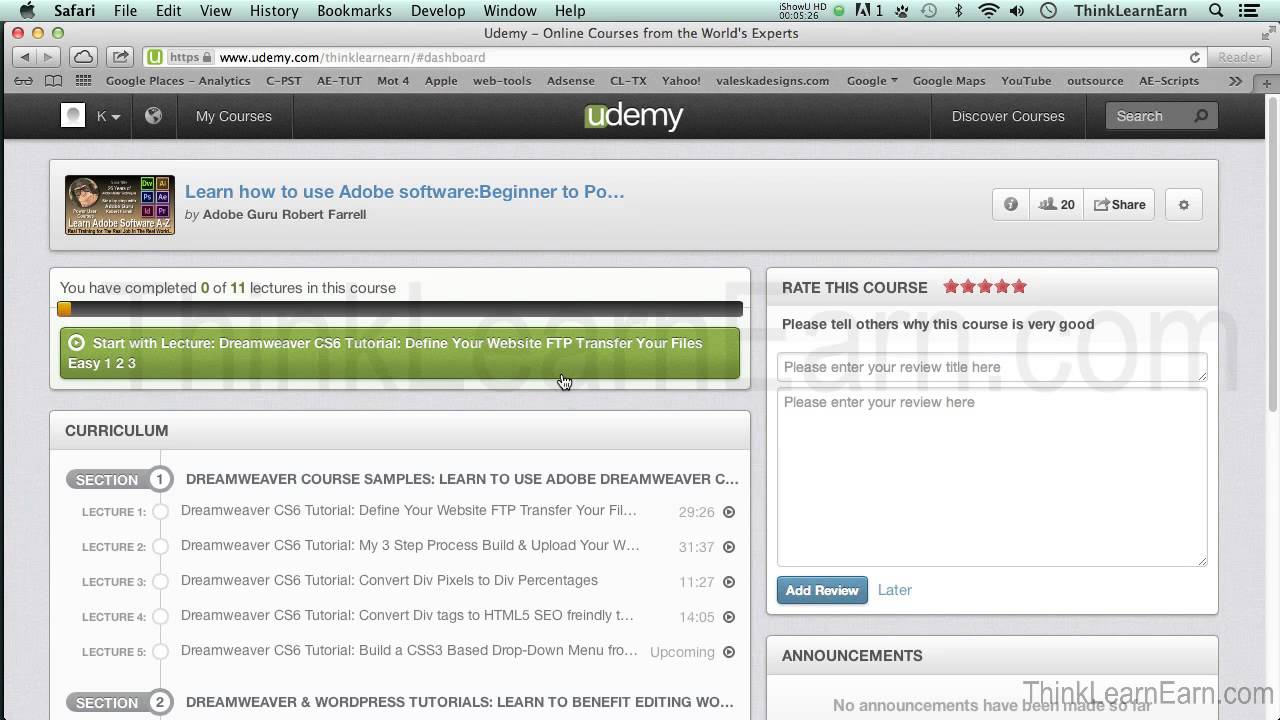Toggle Lecture 3 completion circle

pyautogui.click(x=160, y=581)
